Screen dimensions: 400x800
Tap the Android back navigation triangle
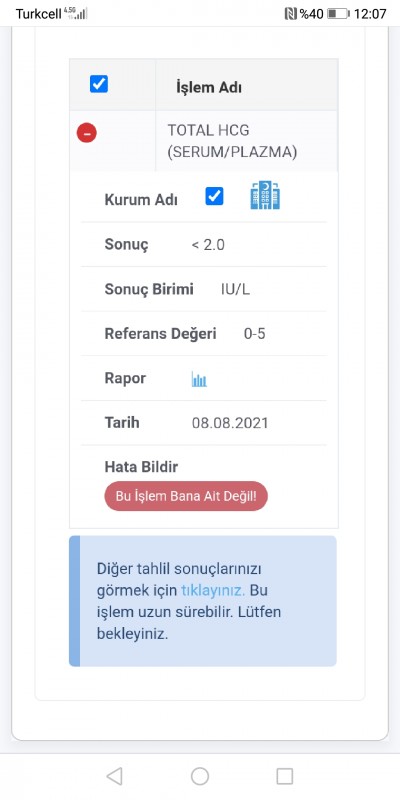coord(114,776)
